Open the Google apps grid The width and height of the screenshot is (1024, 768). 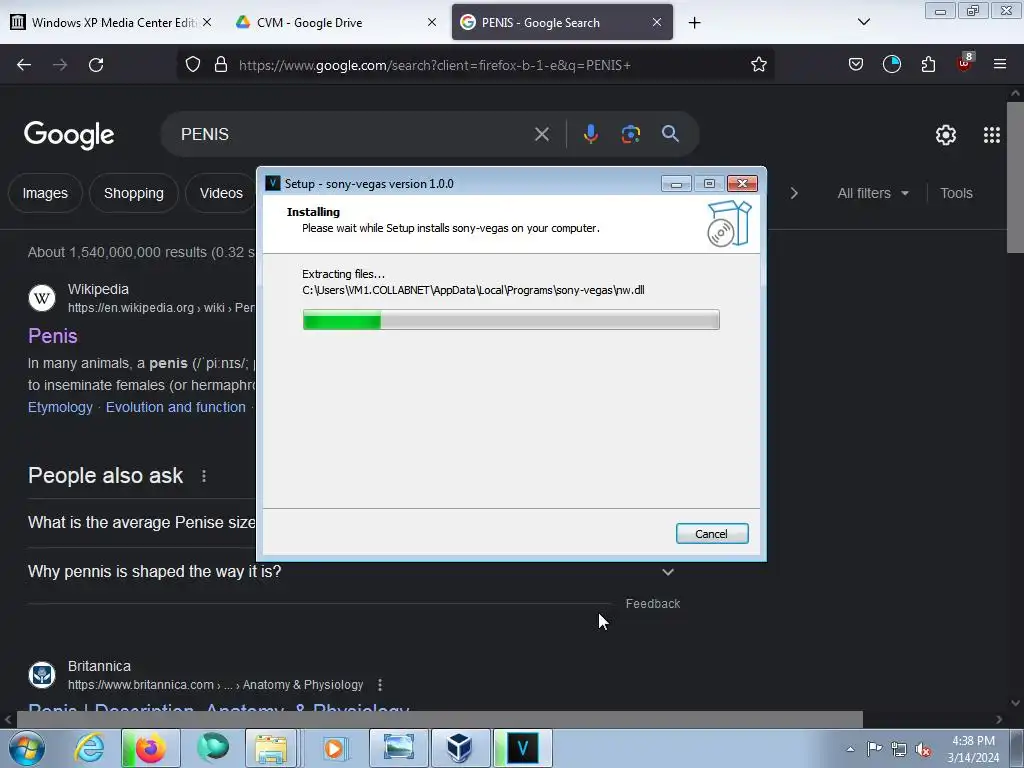click(991, 135)
